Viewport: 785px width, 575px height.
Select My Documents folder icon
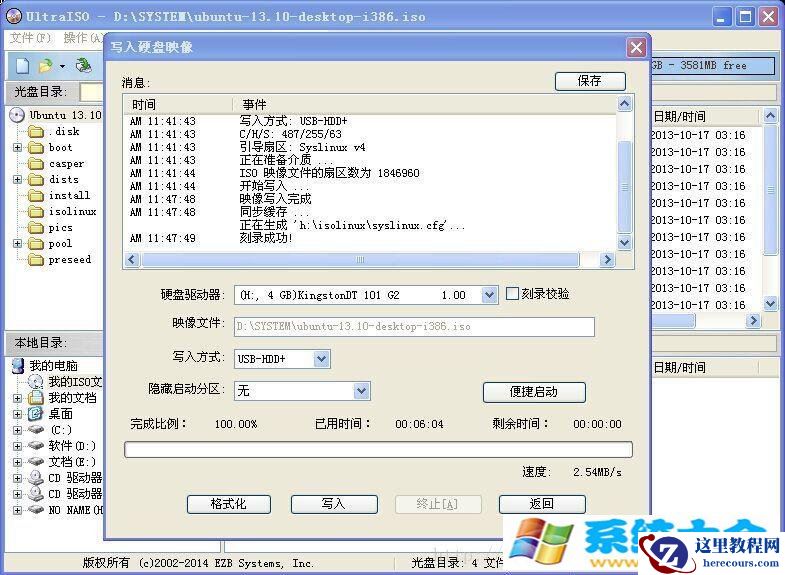click(36, 398)
